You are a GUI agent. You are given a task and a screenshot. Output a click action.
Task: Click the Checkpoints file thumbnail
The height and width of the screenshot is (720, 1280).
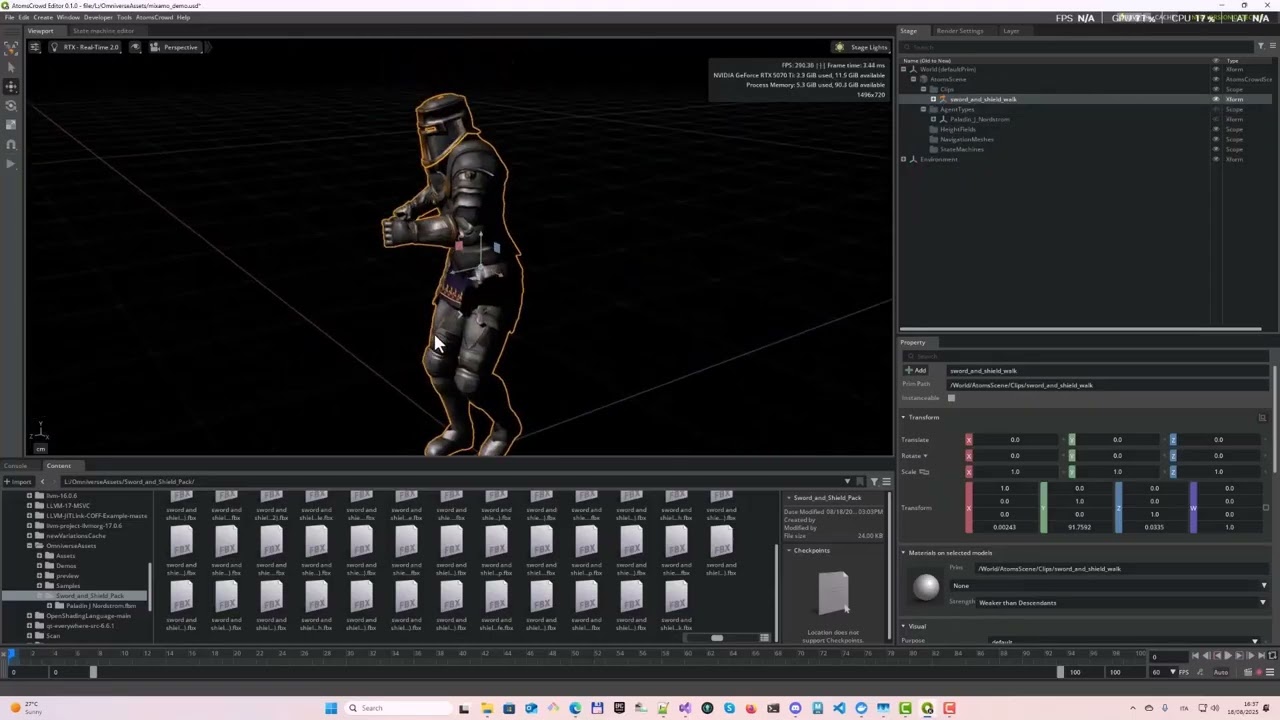tap(833, 592)
